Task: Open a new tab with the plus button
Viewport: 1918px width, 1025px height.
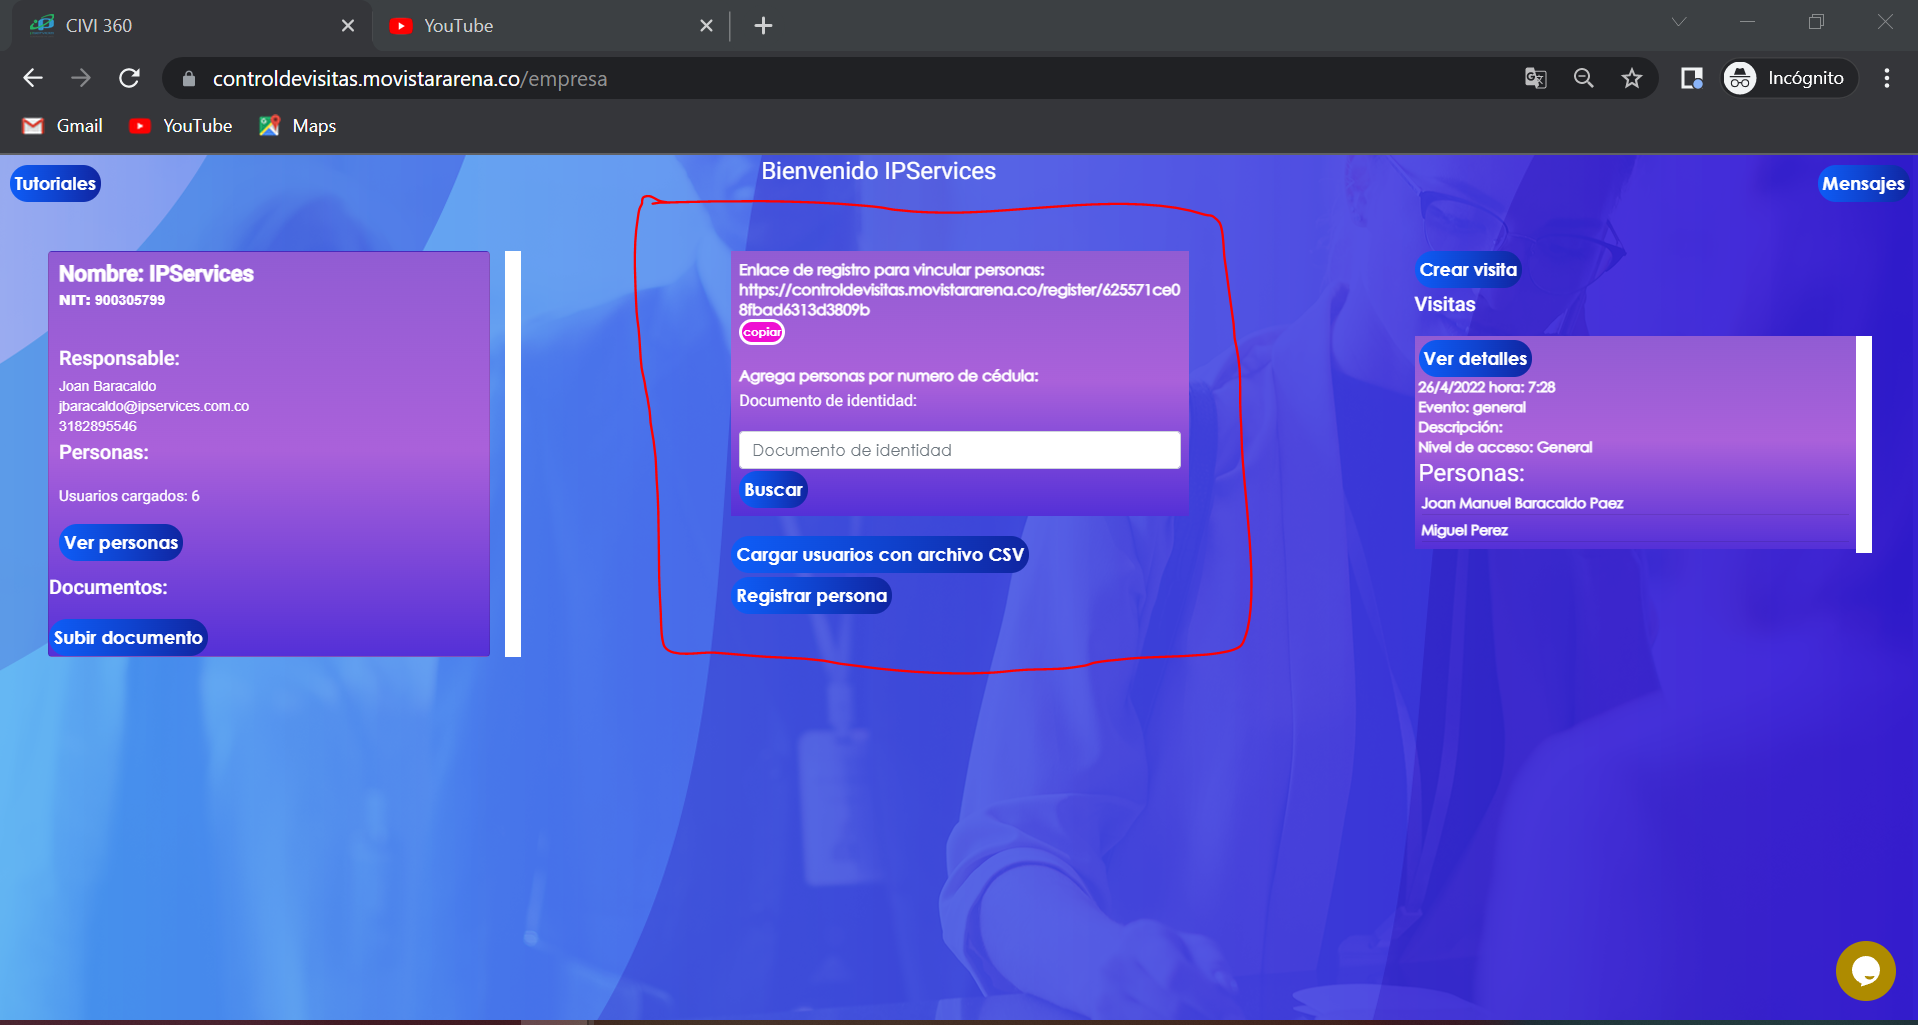Action: [763, 26]
